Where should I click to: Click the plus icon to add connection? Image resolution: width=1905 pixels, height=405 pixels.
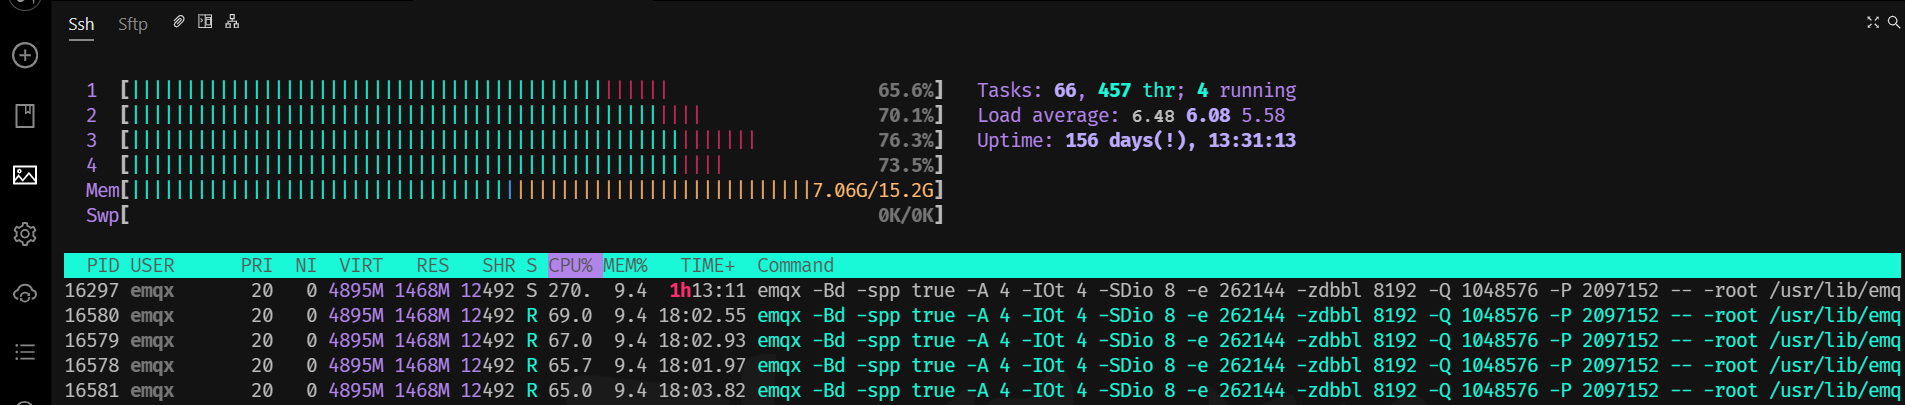coord(25,56)
